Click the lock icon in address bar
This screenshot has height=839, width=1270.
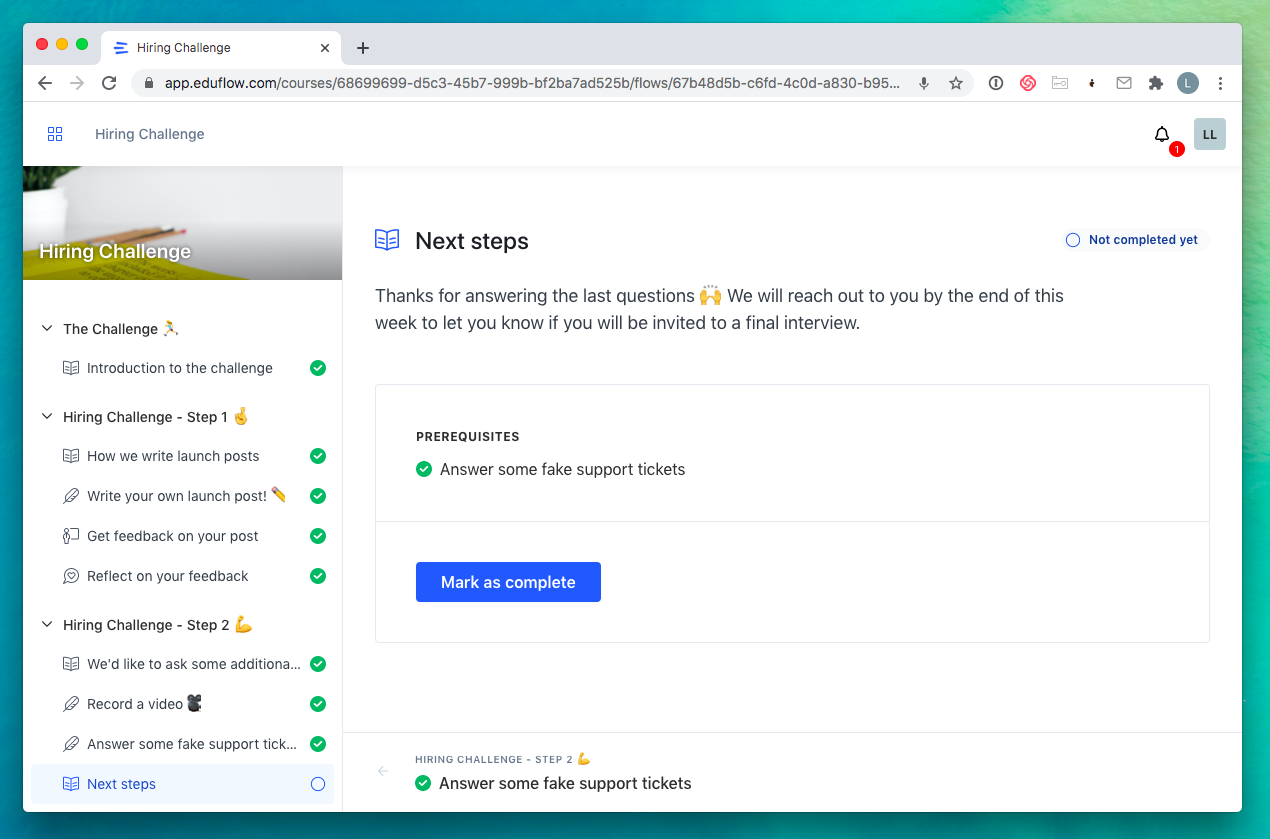pyautogui.click(x=149, y=83)
